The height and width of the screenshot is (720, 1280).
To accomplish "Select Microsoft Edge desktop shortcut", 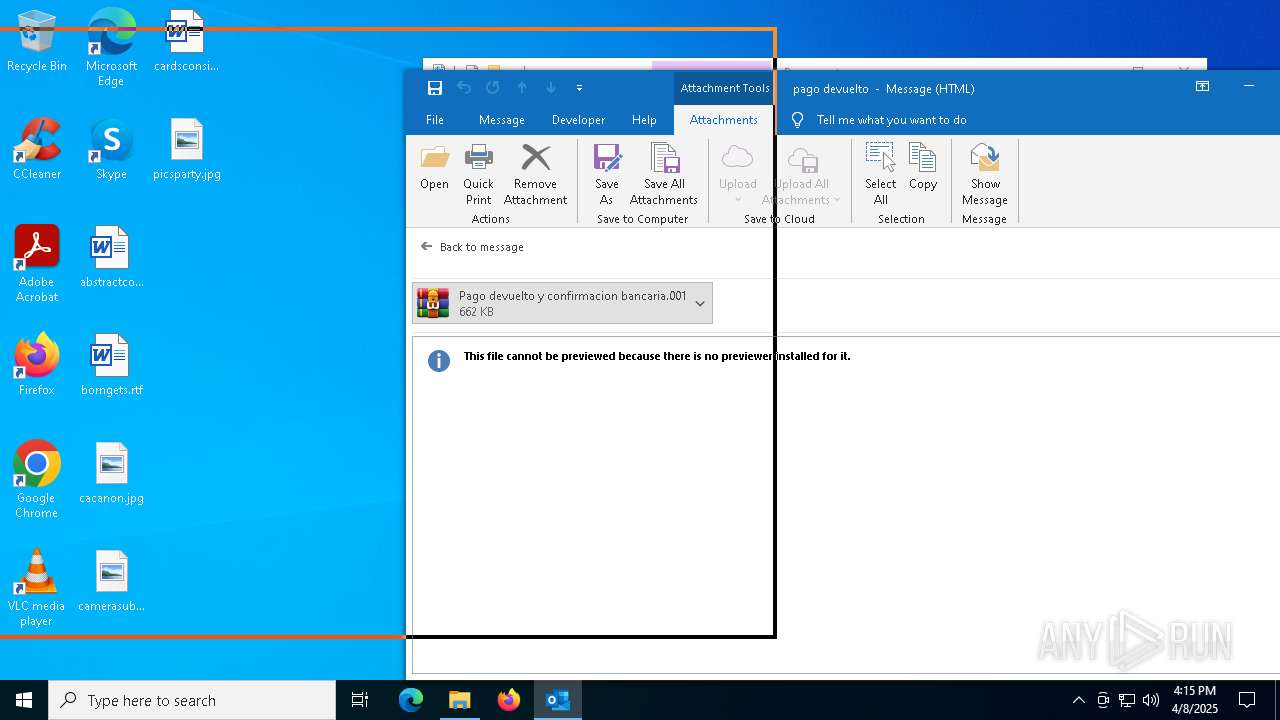I will point(111,47).
